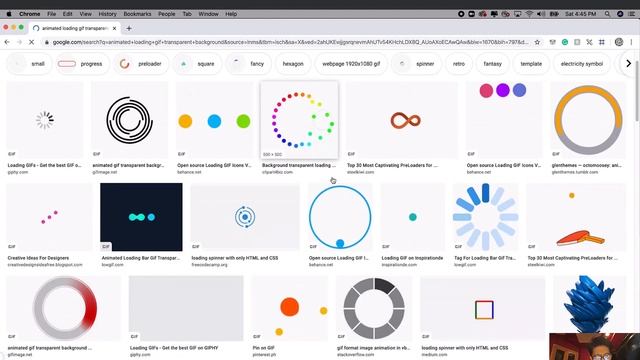The image size is (640, 360).
Task: Click the browser forward arrow
Action: tap(19, 42)
